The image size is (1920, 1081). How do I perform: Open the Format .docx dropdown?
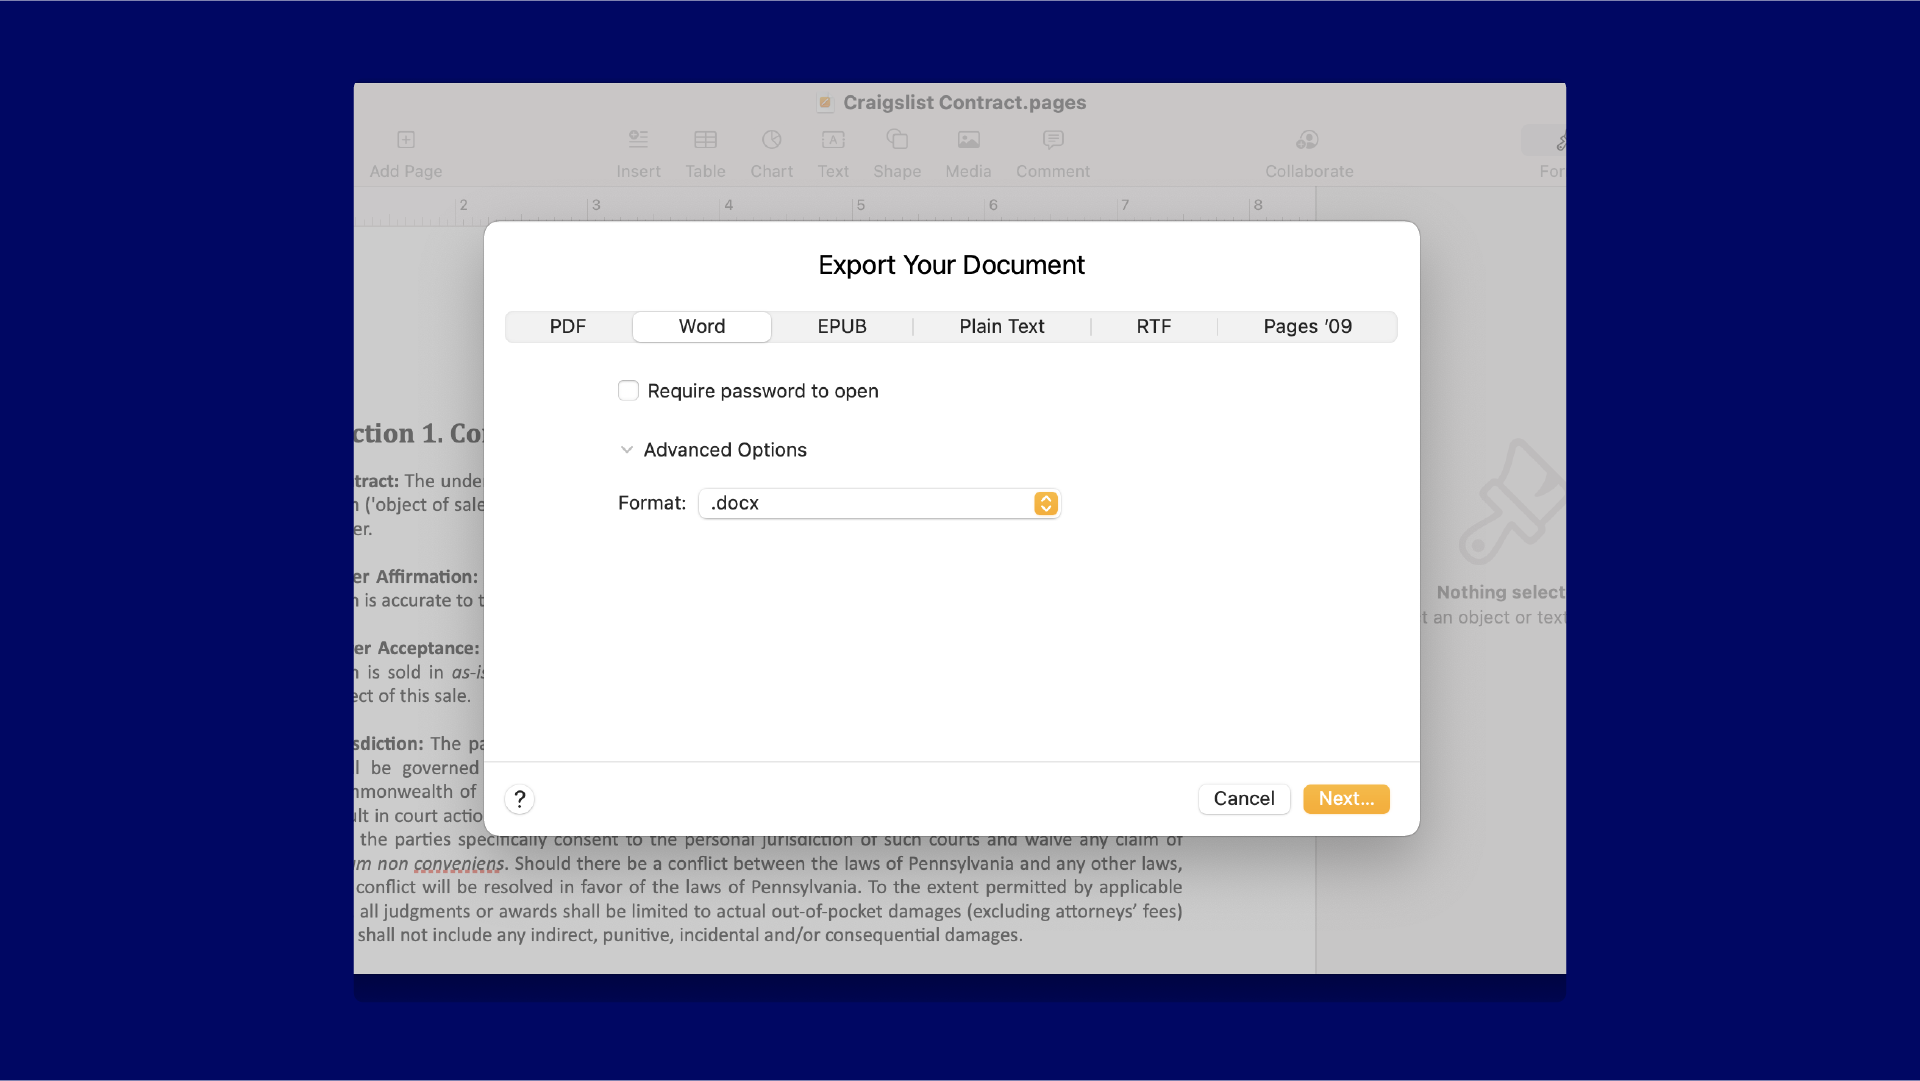click(x=880, y=503)
